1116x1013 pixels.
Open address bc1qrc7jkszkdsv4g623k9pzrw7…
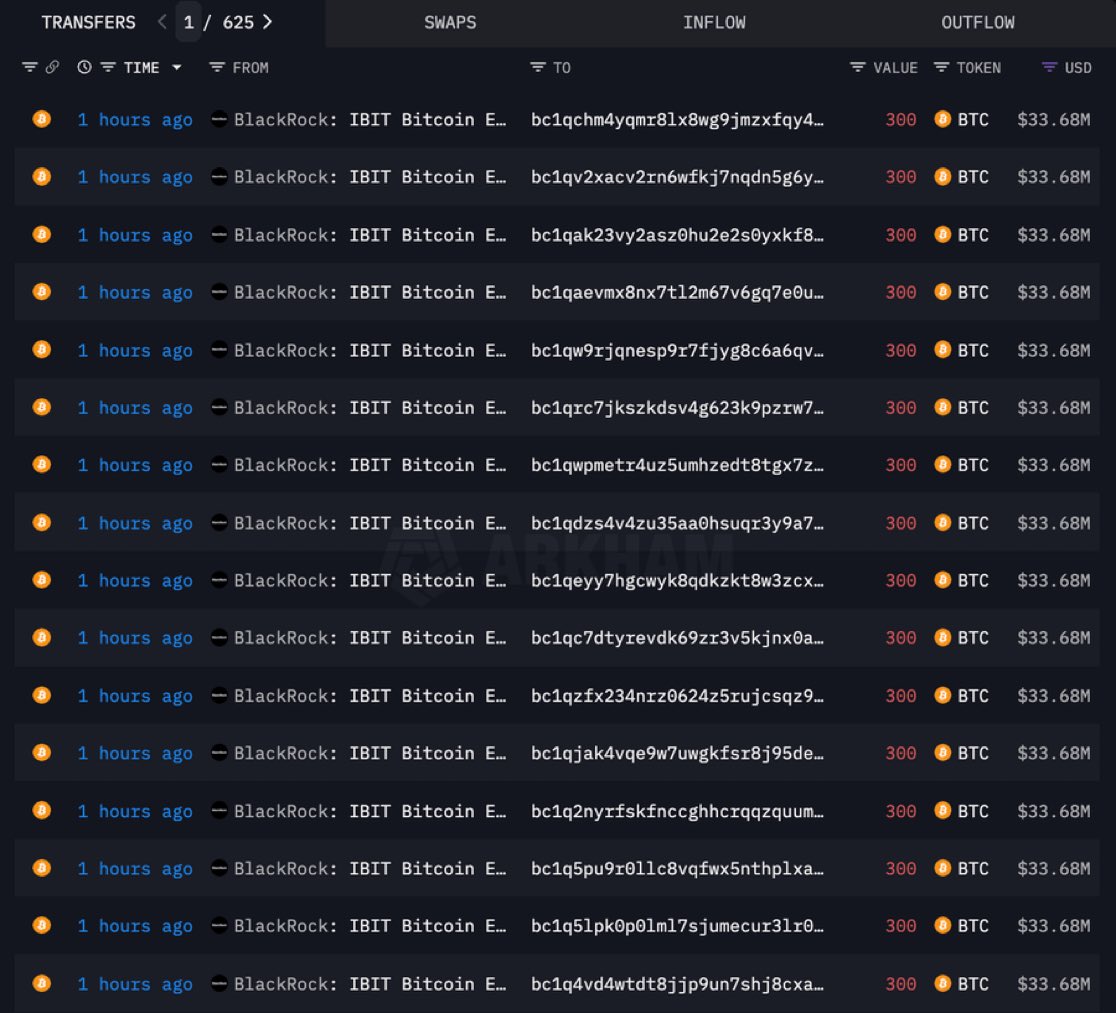pyautogui.click(x=677, y=407)
